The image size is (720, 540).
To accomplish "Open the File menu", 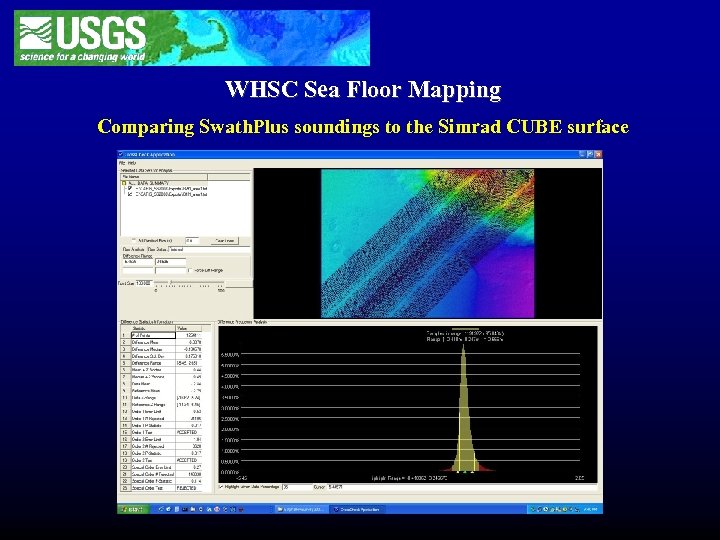I will pos(122,163).
